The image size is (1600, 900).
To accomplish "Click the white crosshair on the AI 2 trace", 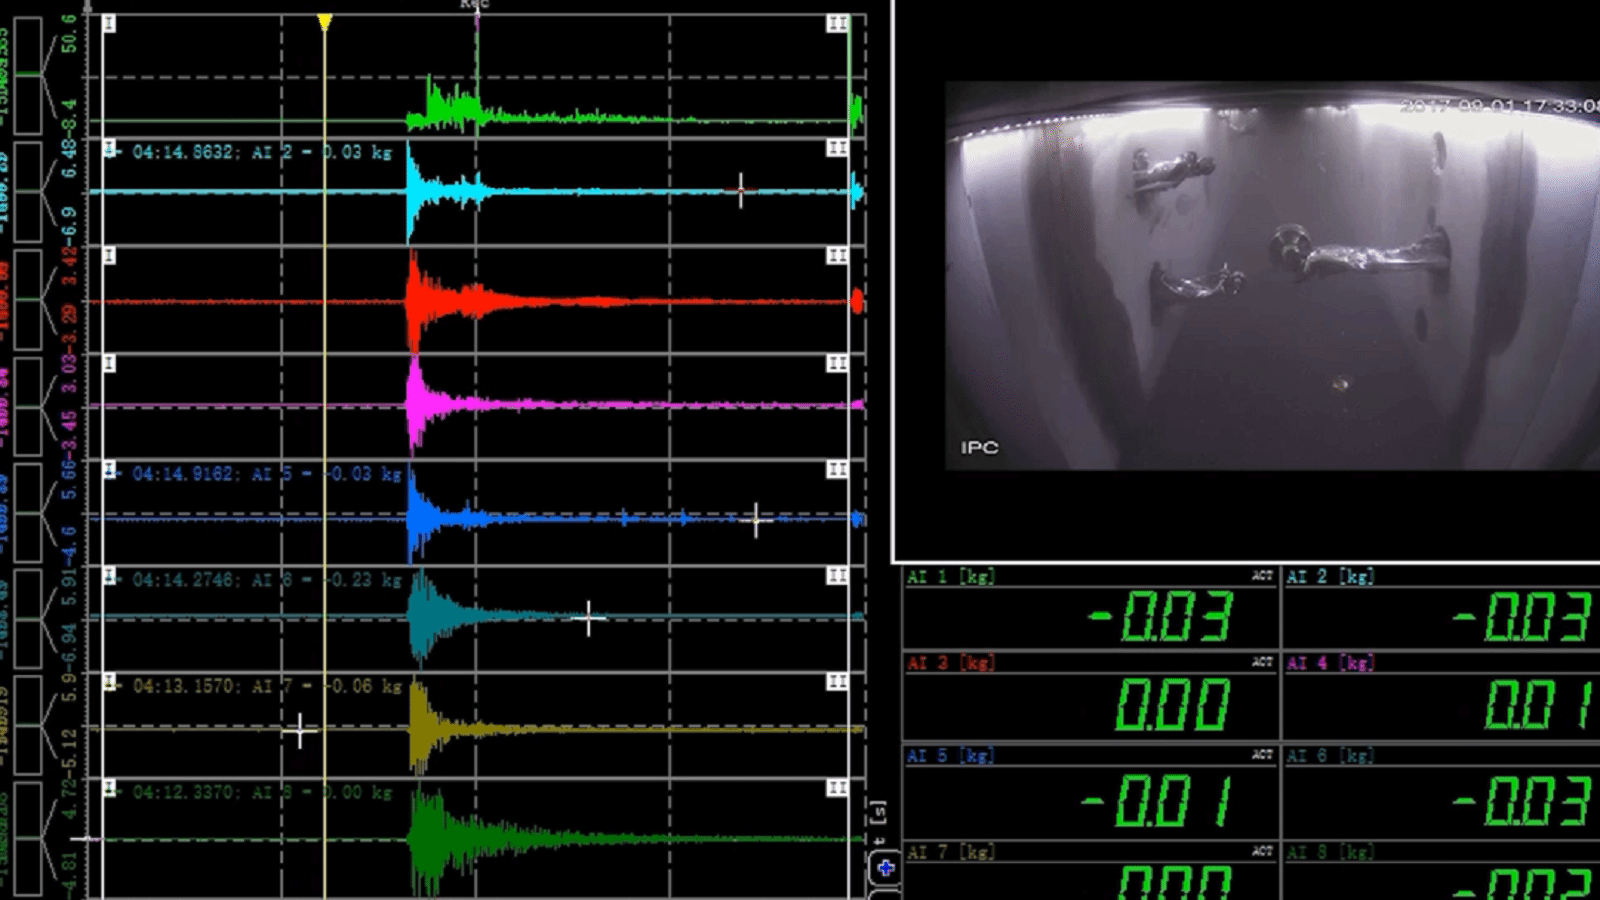I will point(741,190).
